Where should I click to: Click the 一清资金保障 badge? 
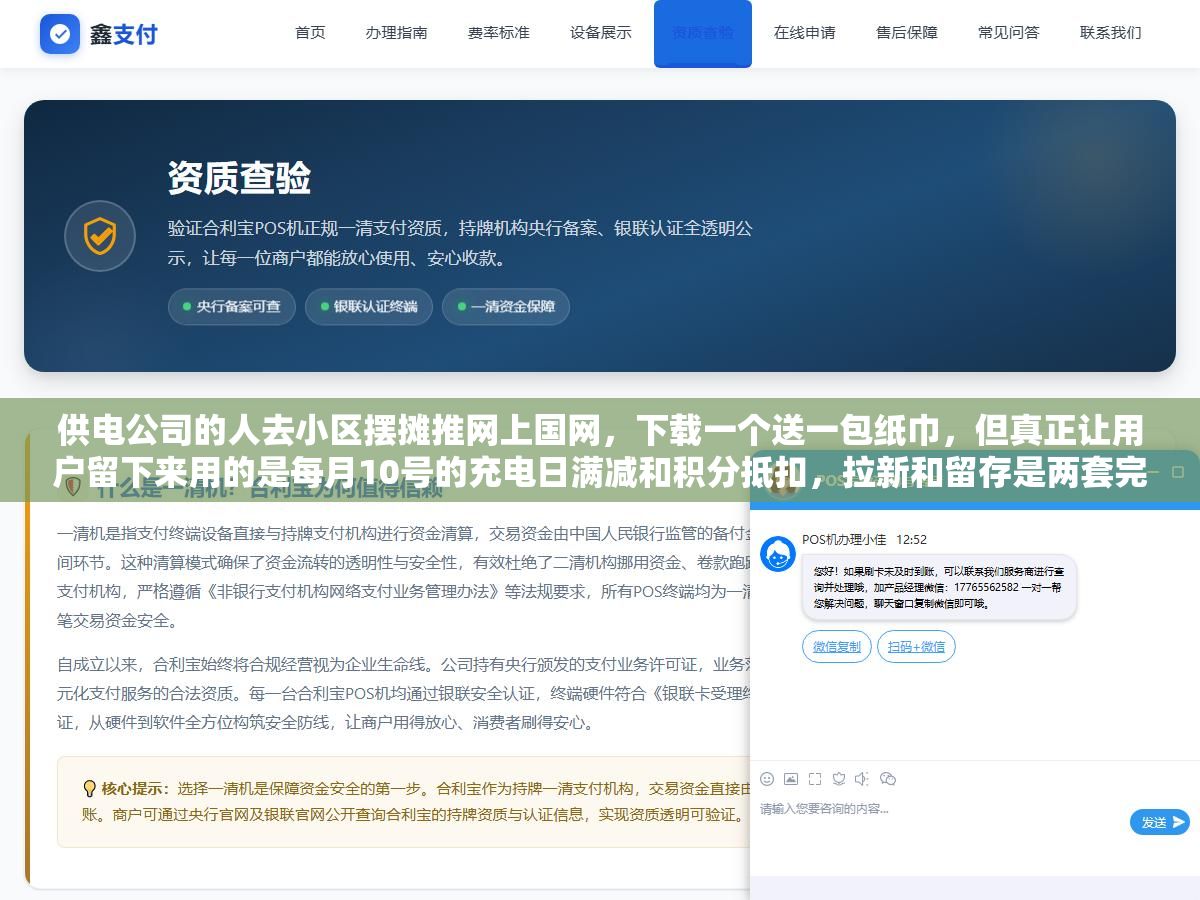tap(505, 307)
